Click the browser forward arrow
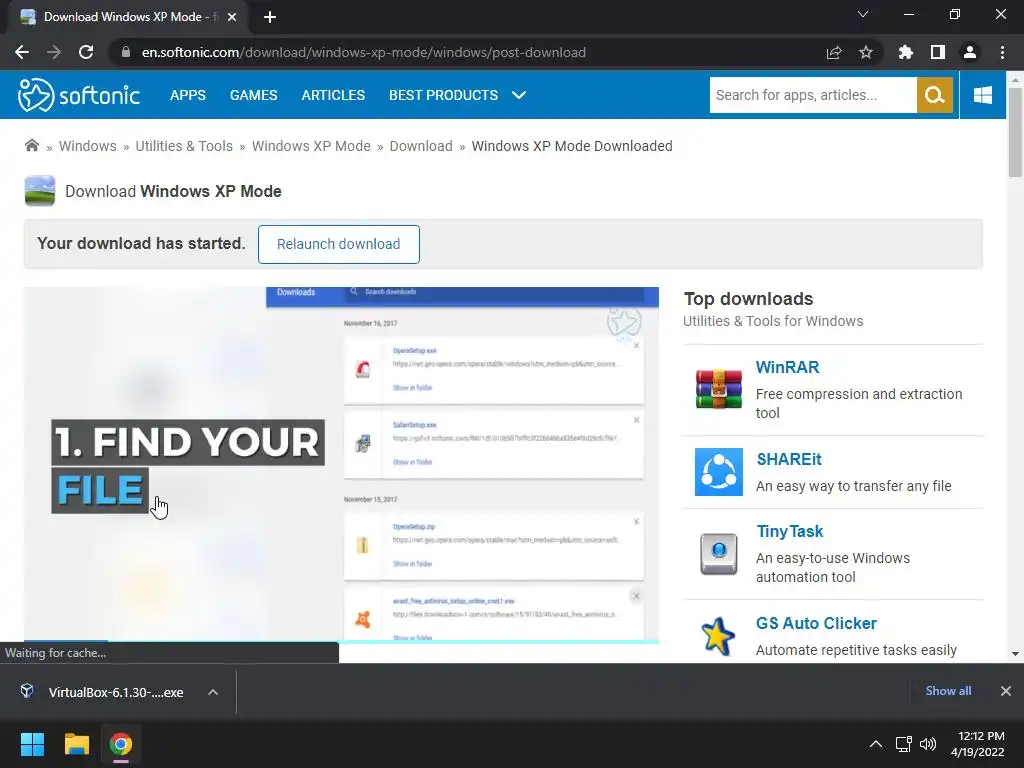 coord(54,52)
